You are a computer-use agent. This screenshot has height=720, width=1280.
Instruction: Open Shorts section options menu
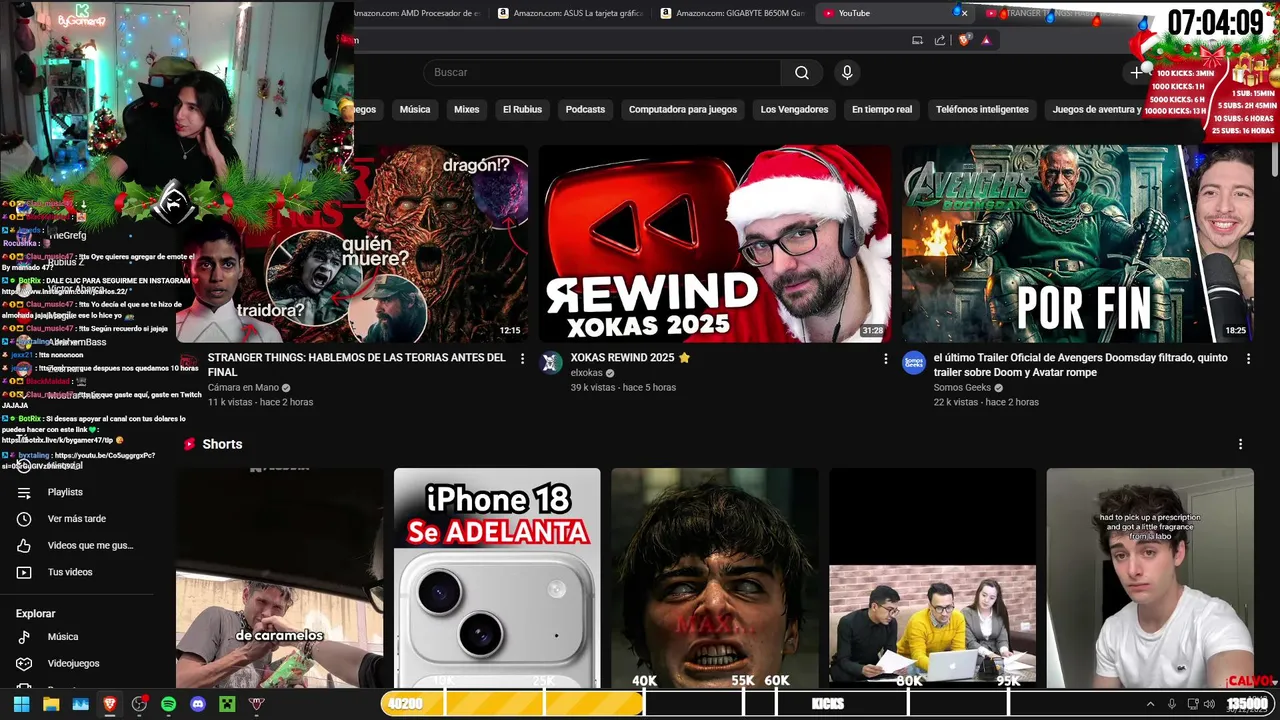pos(1240,444)
